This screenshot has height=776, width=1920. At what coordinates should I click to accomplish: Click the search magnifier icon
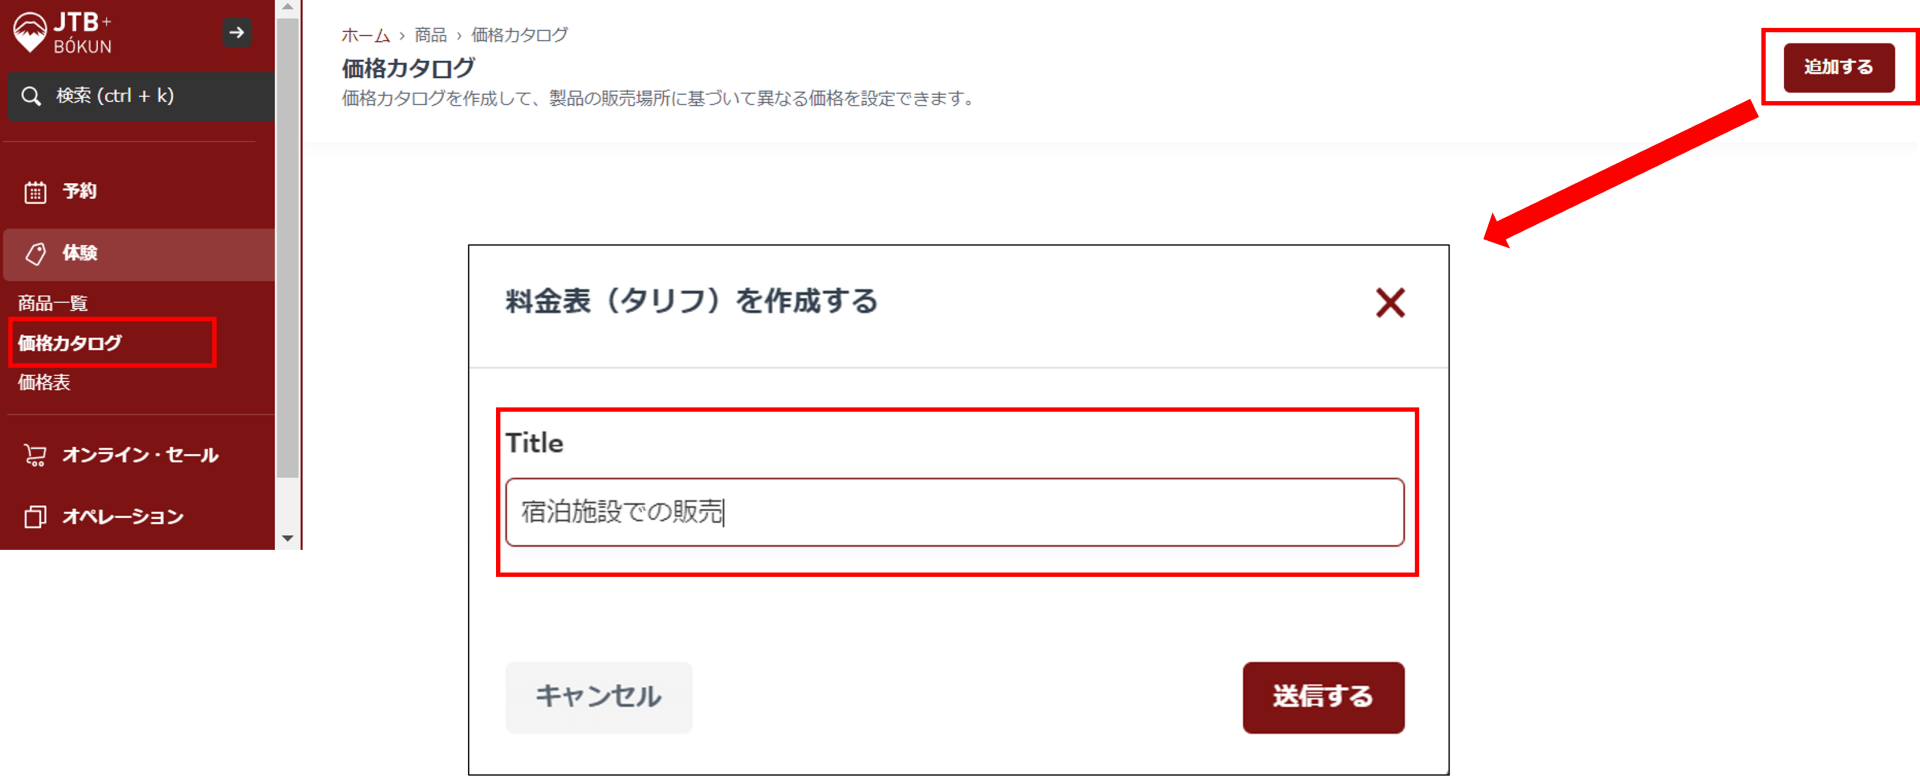[31, 96]
